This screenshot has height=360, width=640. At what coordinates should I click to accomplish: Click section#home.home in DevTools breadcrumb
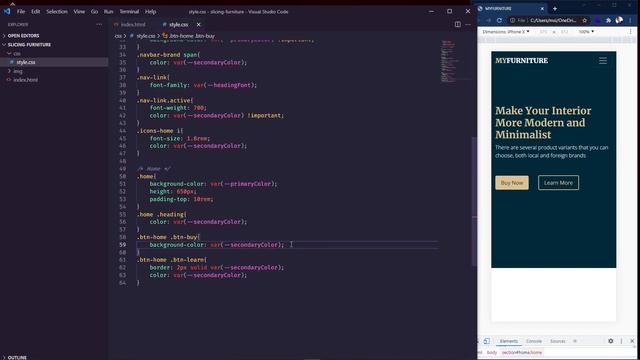point(522,352)
